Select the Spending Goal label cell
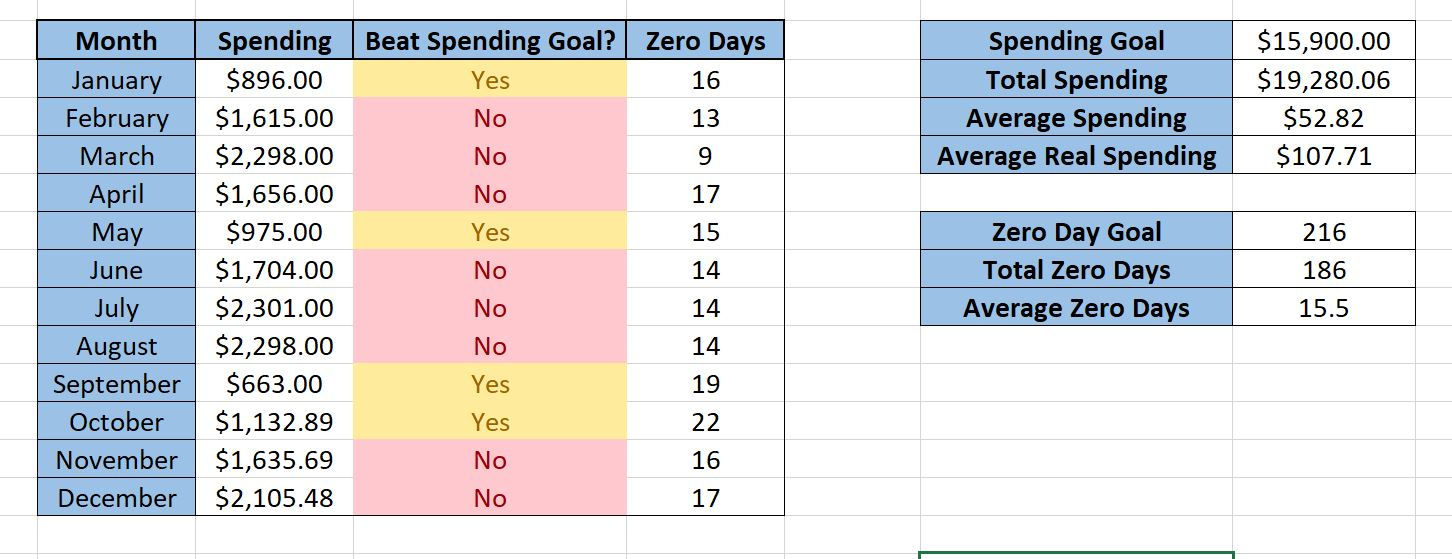Viewport: 1452px width, 559px height. click(1076, 41)
